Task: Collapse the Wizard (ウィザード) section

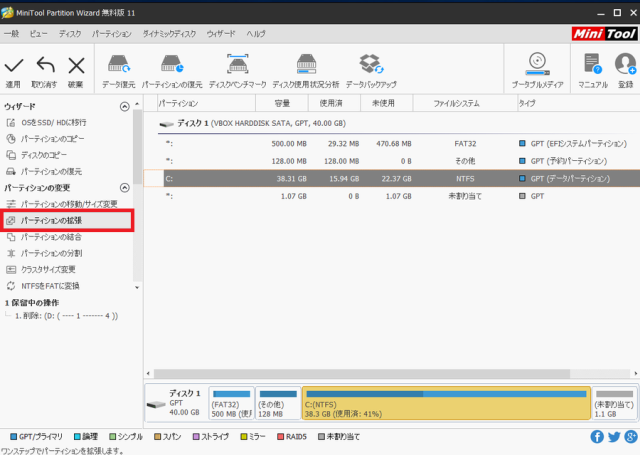Action: click(124, 107)
